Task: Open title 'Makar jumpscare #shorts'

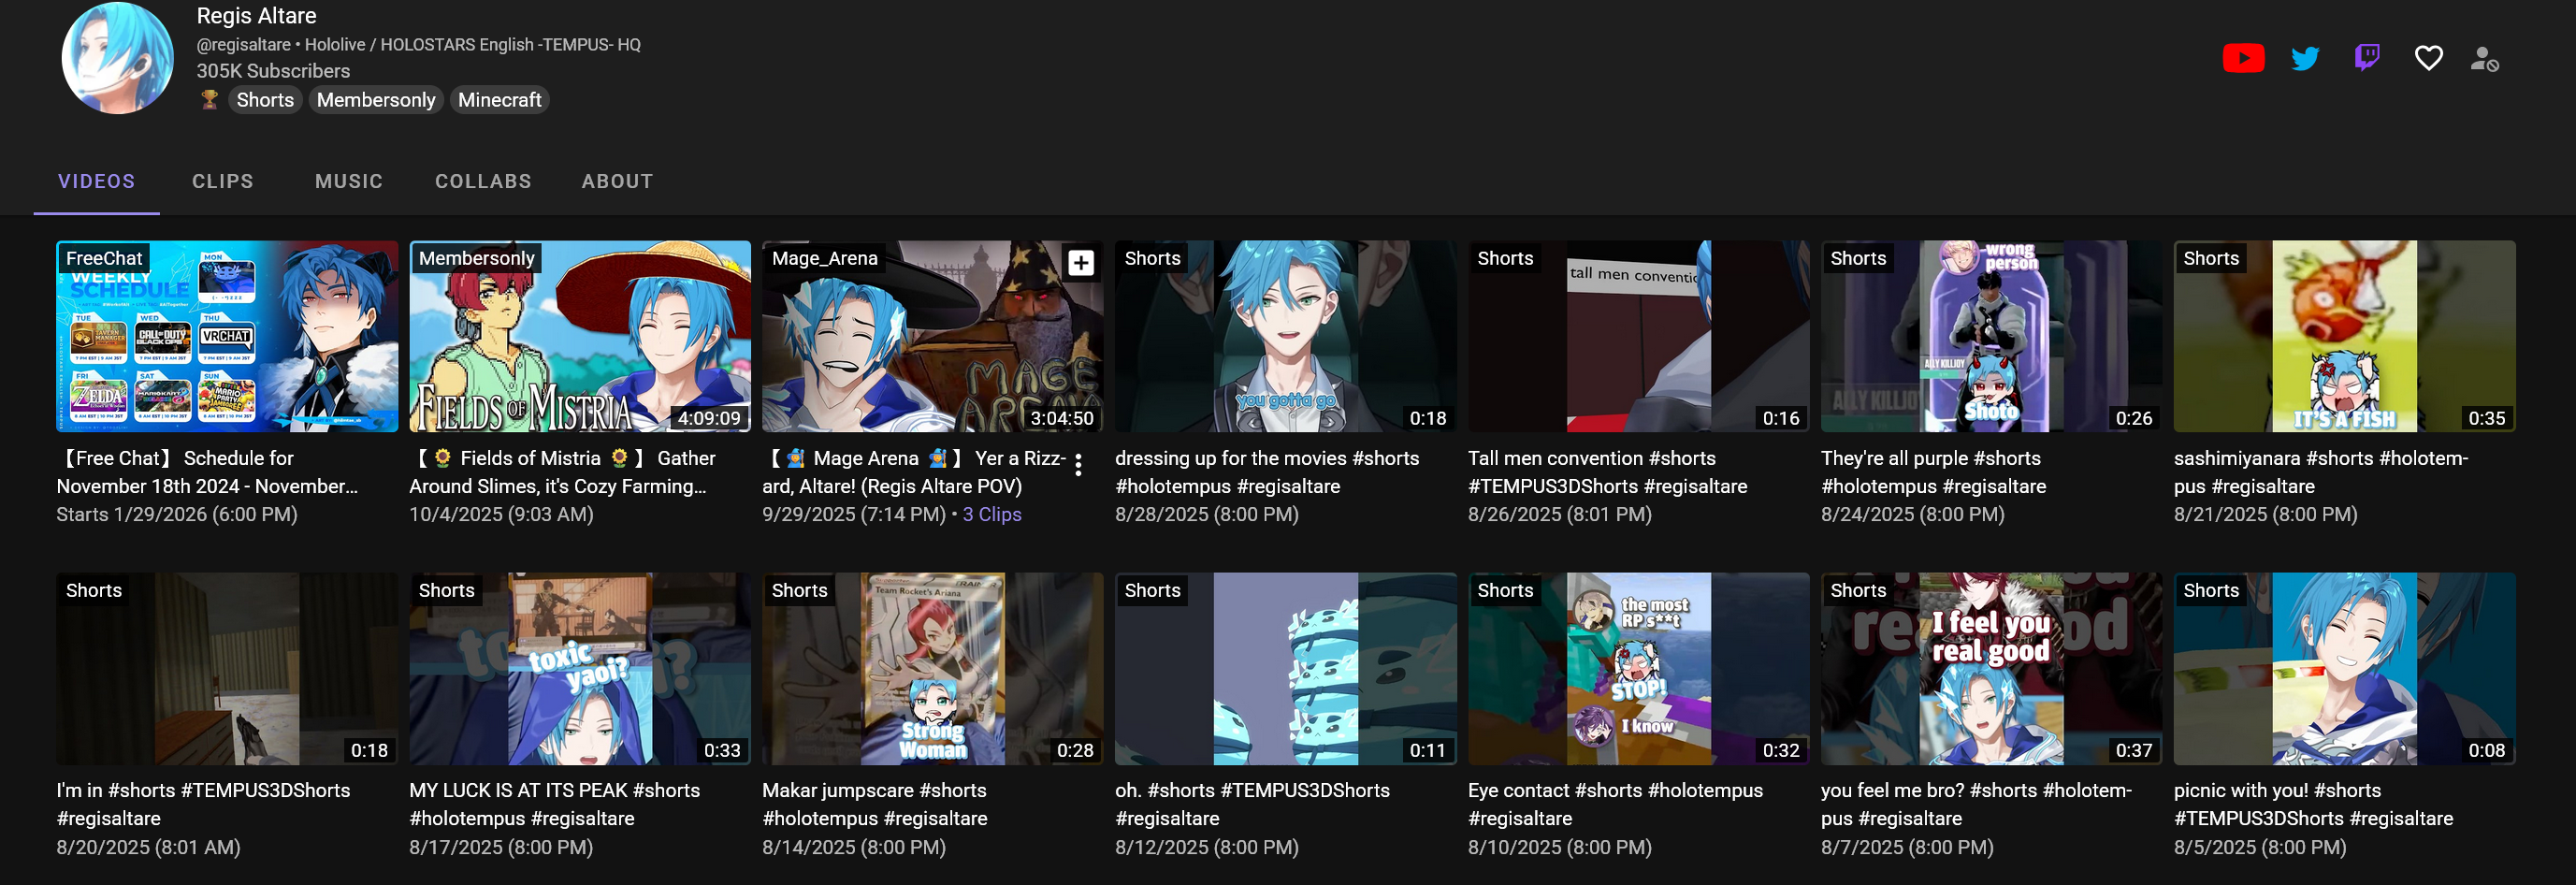Action: 875,804
